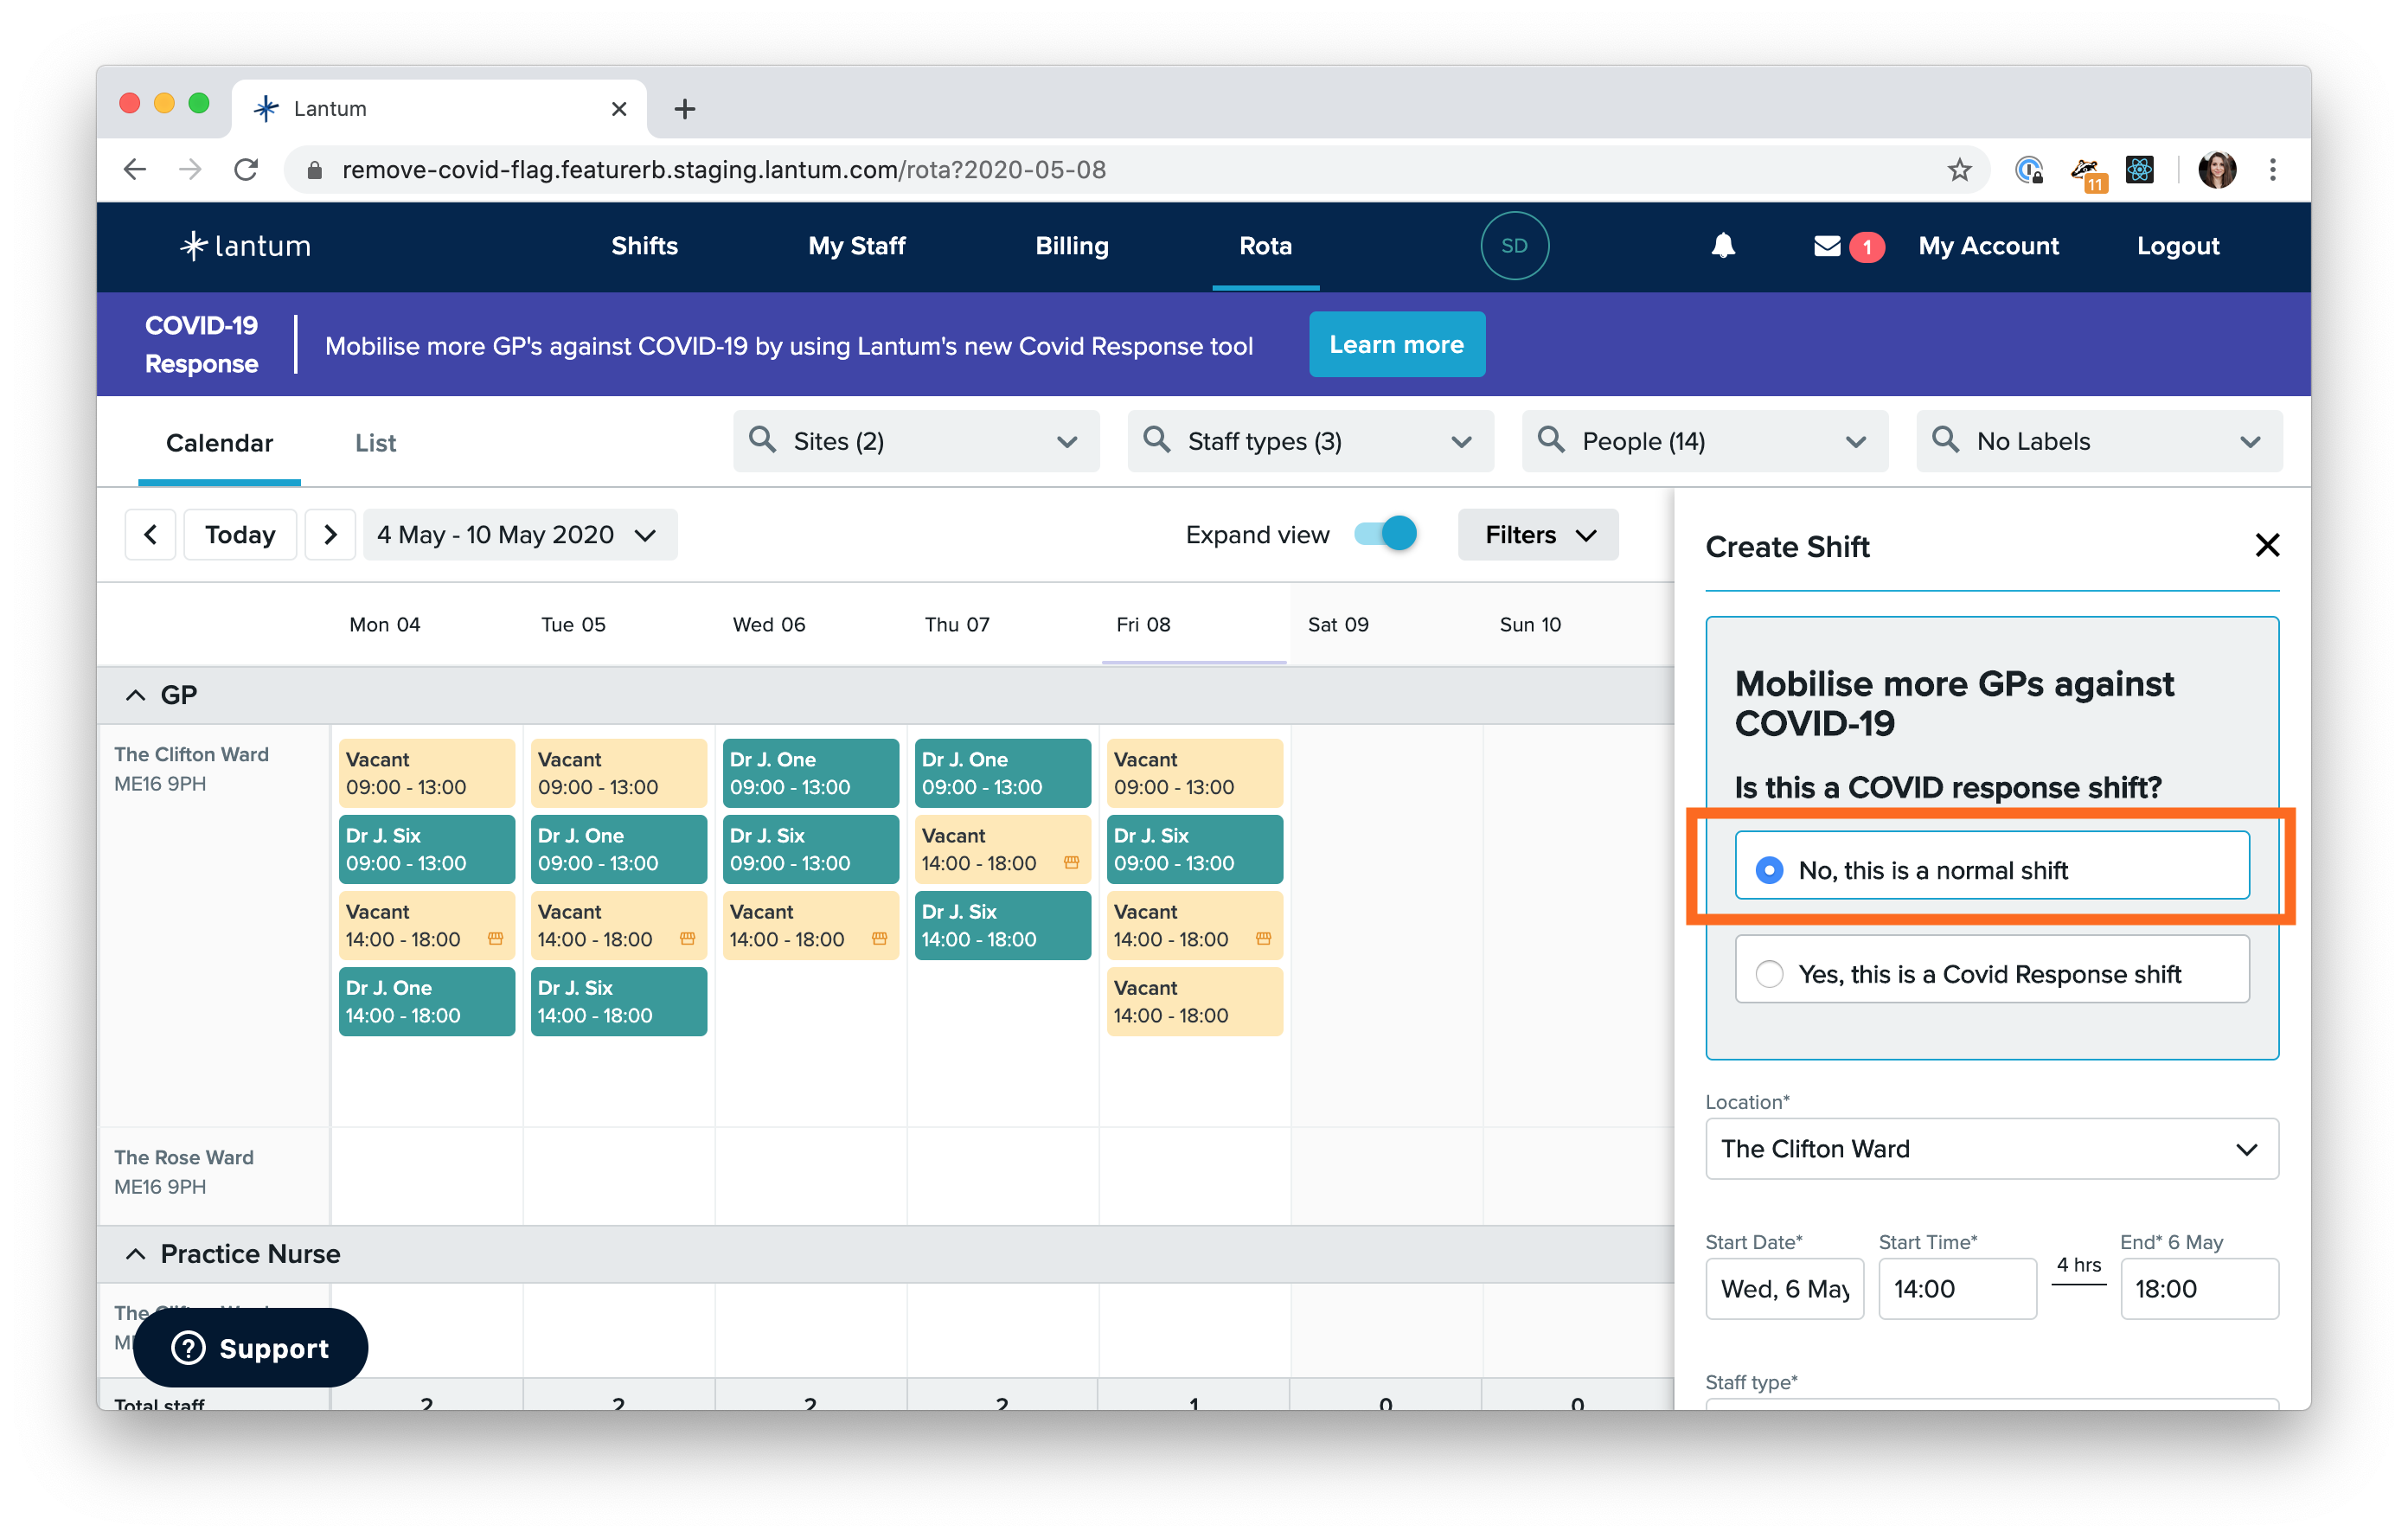Screen dimensions: 2408x1538
Task: Click the End time field showing 18:00
Action: [x=2199, y=1288]
